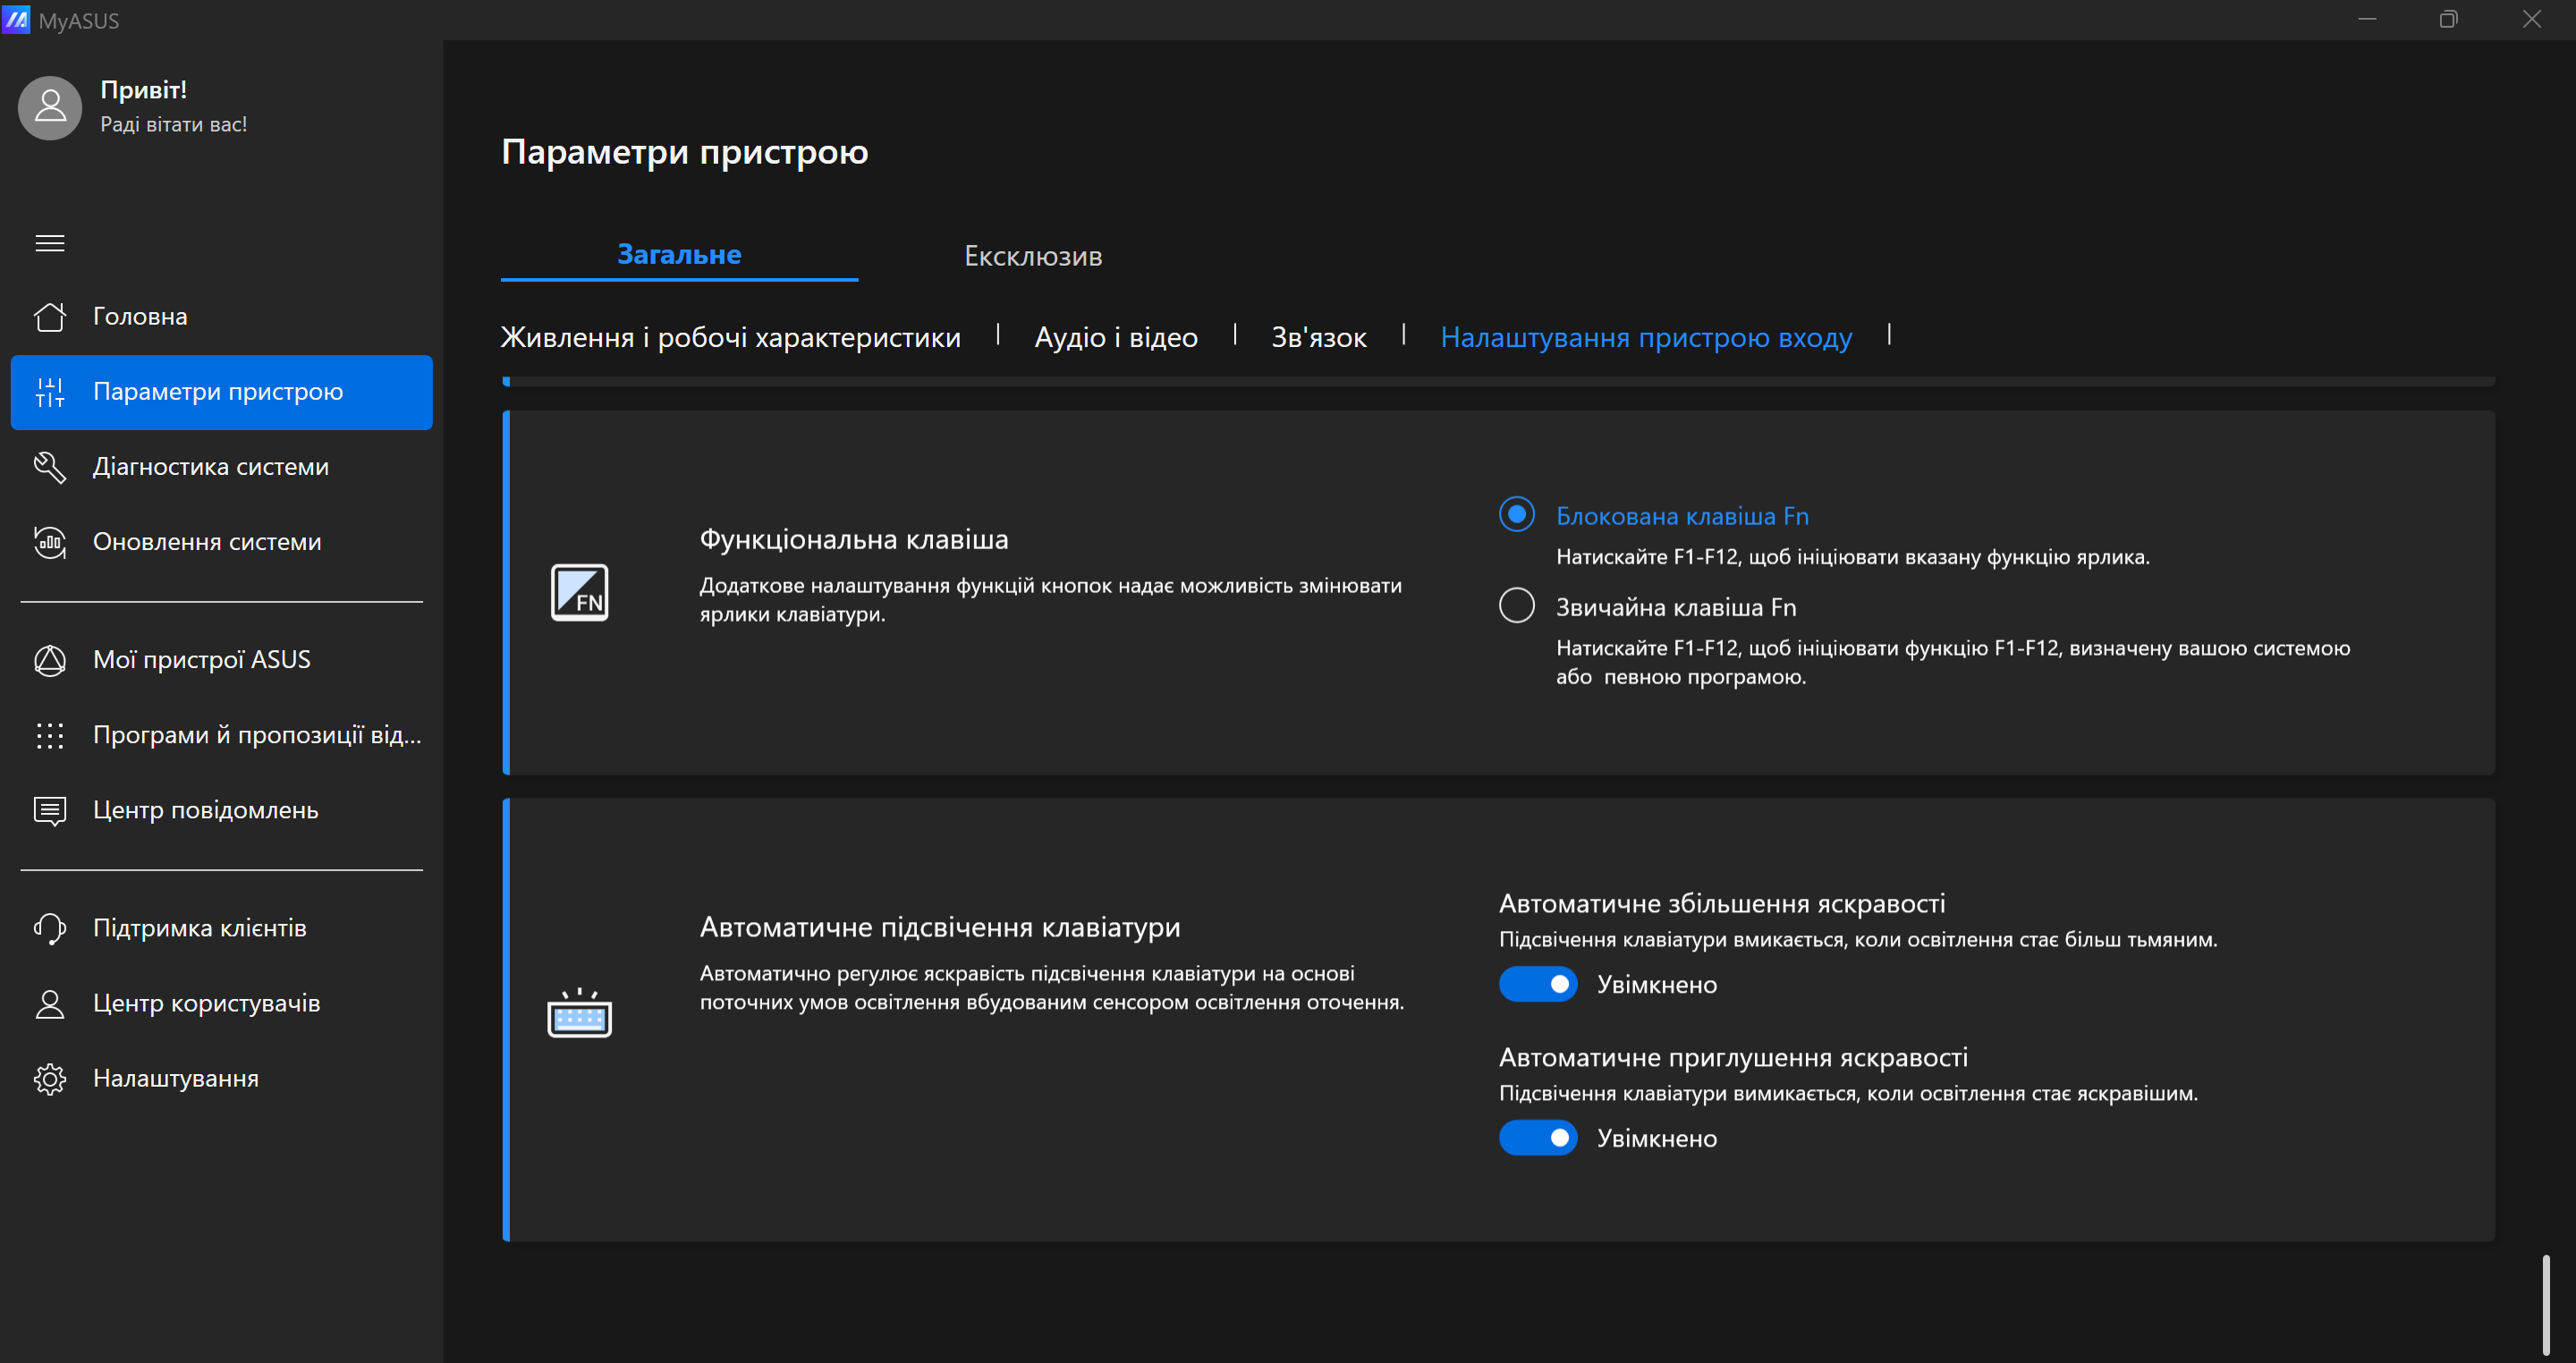Select Звичайна клавіша Fn radio button
This screenshot has width=2576, height=1363.
[1516, 606]
